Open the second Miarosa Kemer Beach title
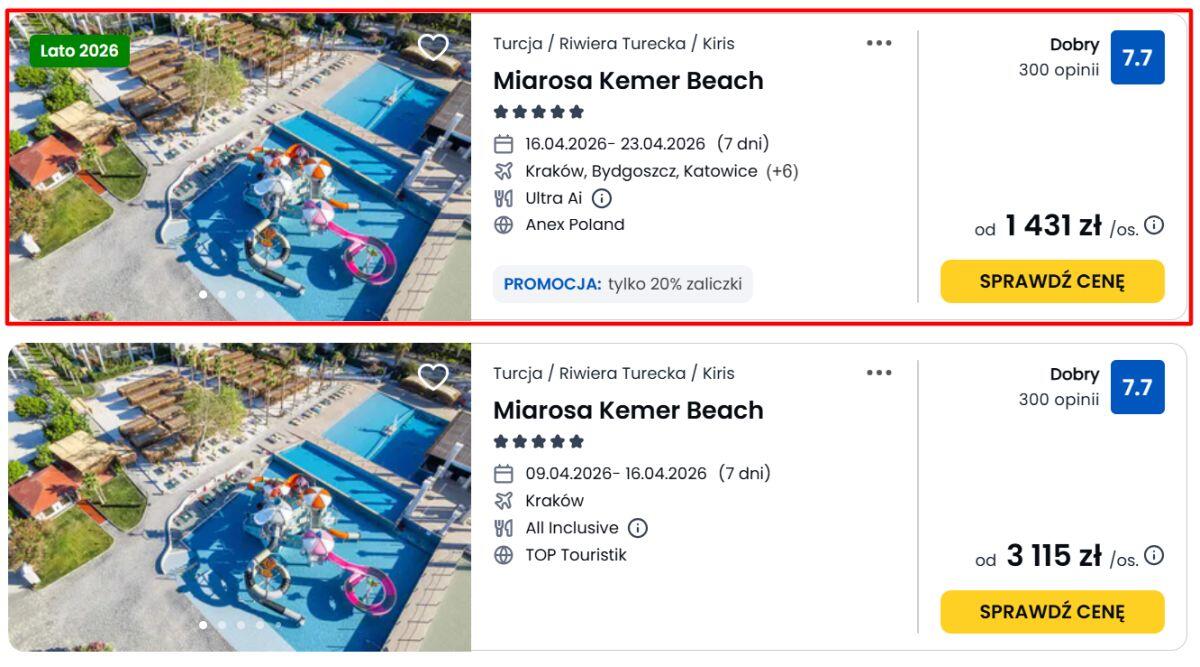Screen dimensions: 1200x667 tap(628, 411)
